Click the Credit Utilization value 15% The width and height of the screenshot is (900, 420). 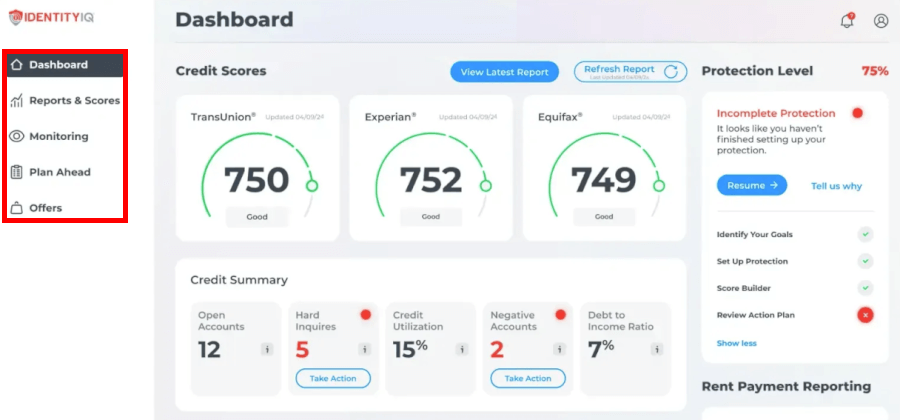(x=410, y=349)
